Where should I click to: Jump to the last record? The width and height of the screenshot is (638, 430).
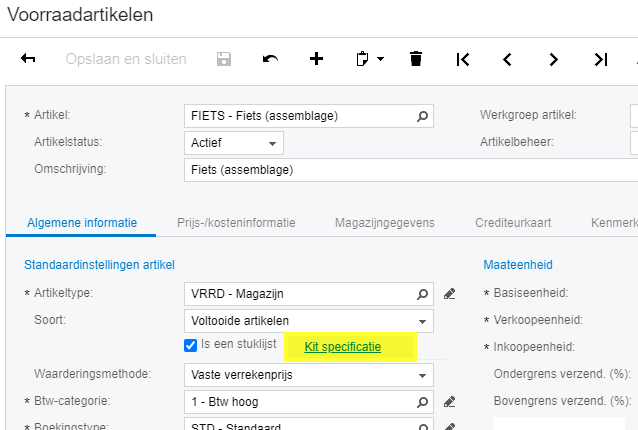click(x=600, y=59)
